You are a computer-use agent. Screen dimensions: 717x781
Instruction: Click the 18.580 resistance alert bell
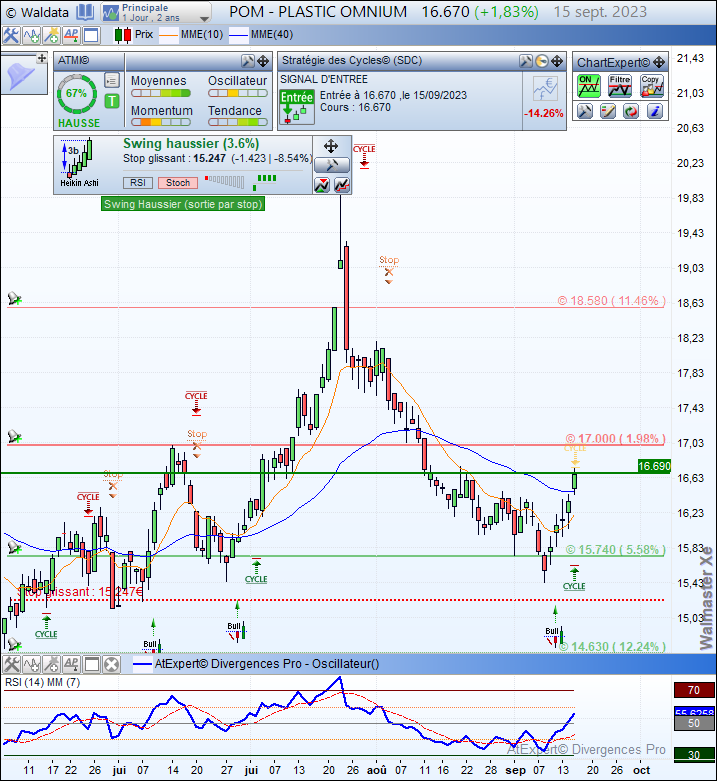pos(14,298)
